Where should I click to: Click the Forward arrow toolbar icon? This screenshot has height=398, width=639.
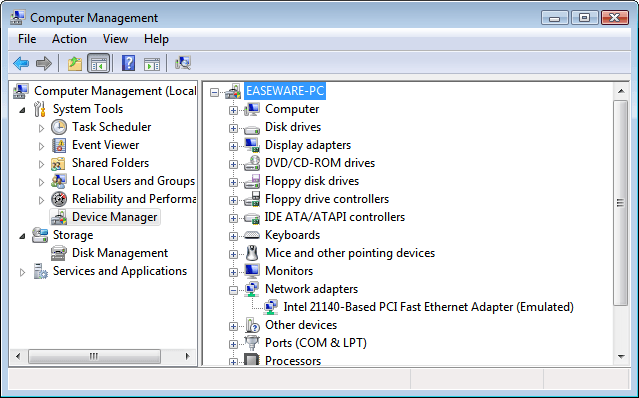[x=44, y=63]
